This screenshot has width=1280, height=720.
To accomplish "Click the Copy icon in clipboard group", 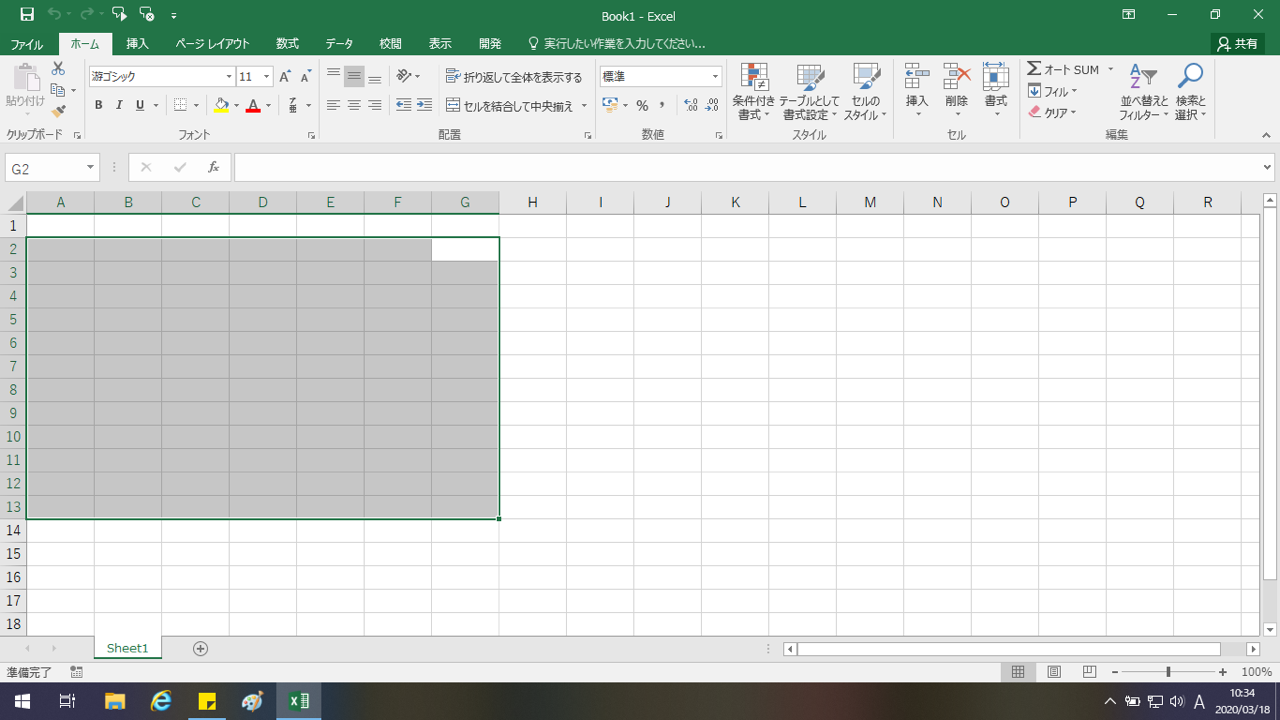I will (57, 90).
